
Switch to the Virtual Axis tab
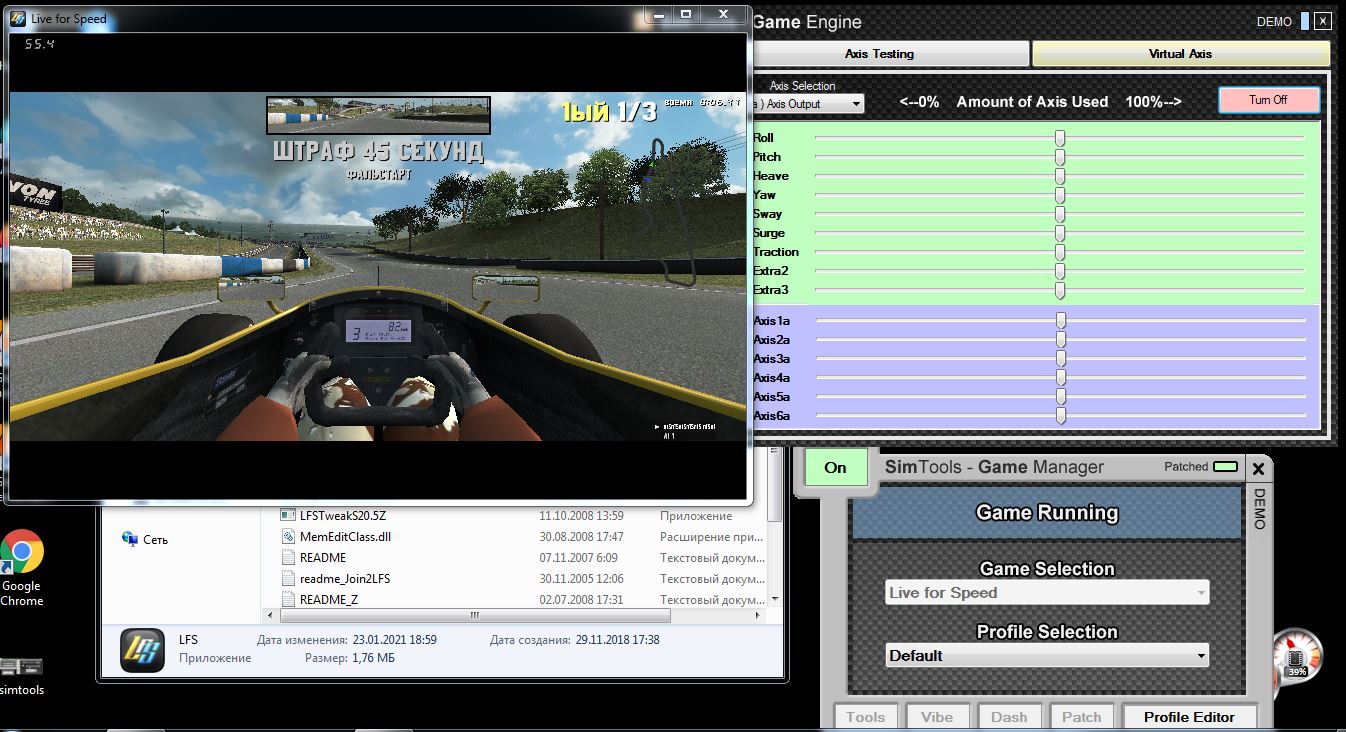[1180, 54]
